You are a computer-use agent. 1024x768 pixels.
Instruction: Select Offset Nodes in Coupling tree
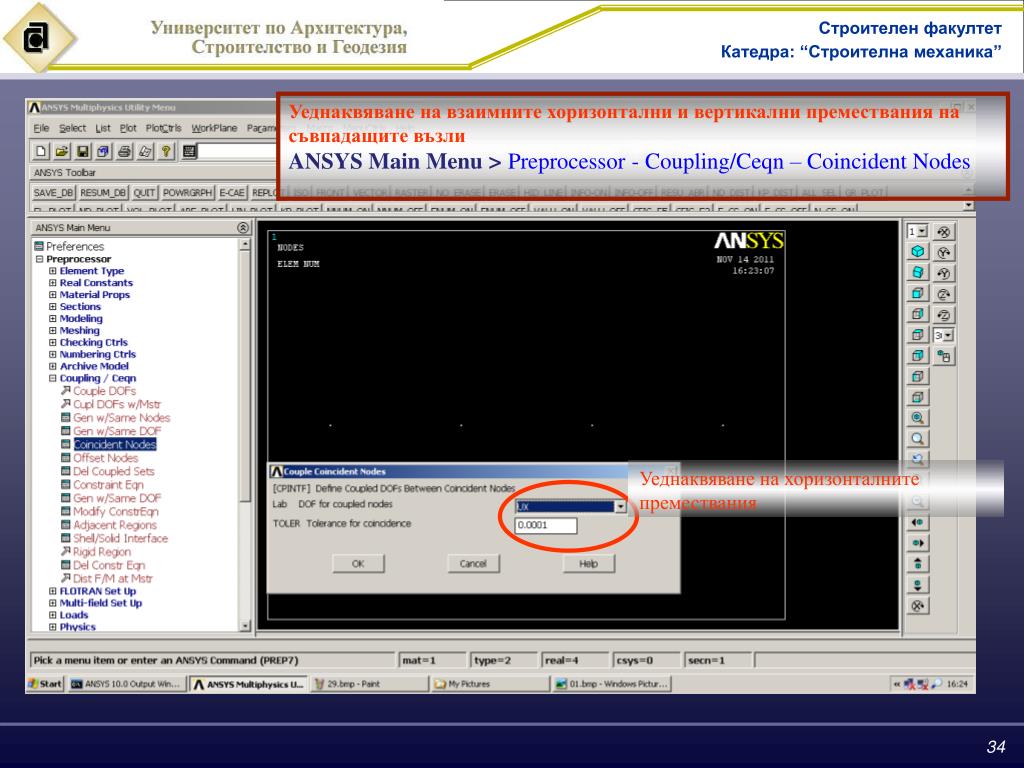tap(105, 458)
